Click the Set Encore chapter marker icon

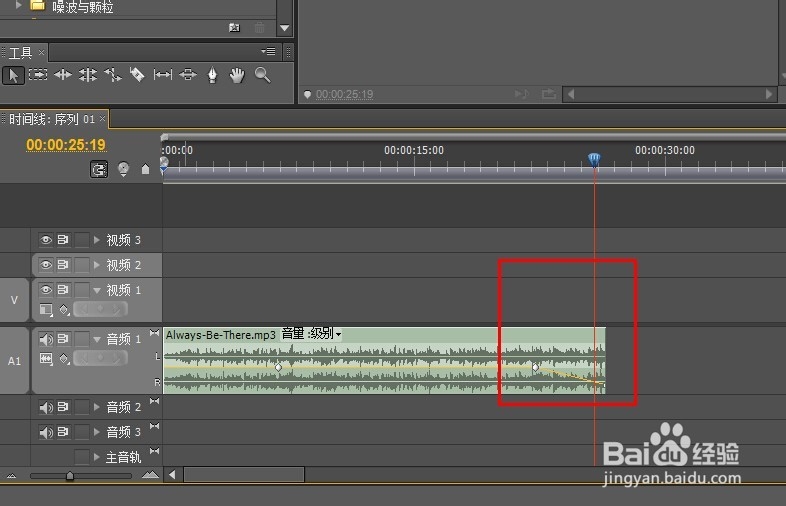coord(123,169)
